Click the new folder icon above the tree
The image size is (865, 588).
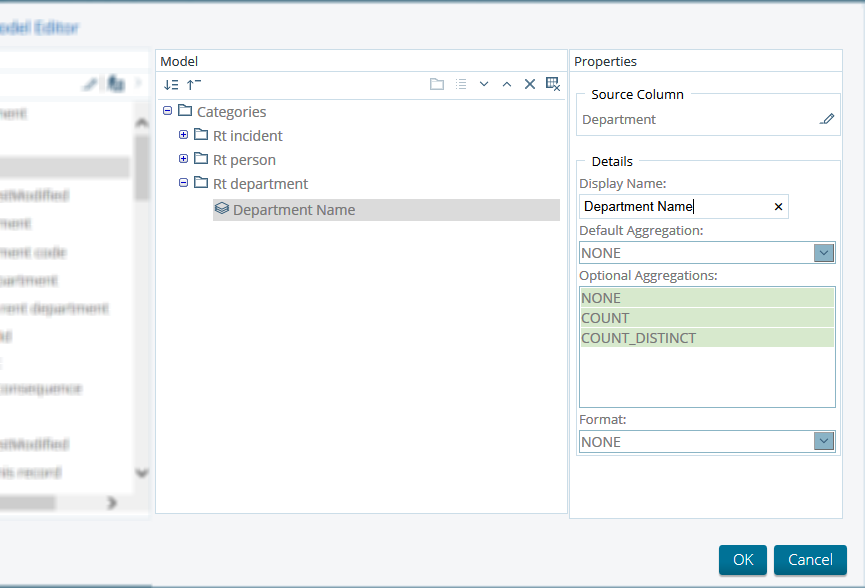(437, 84)
